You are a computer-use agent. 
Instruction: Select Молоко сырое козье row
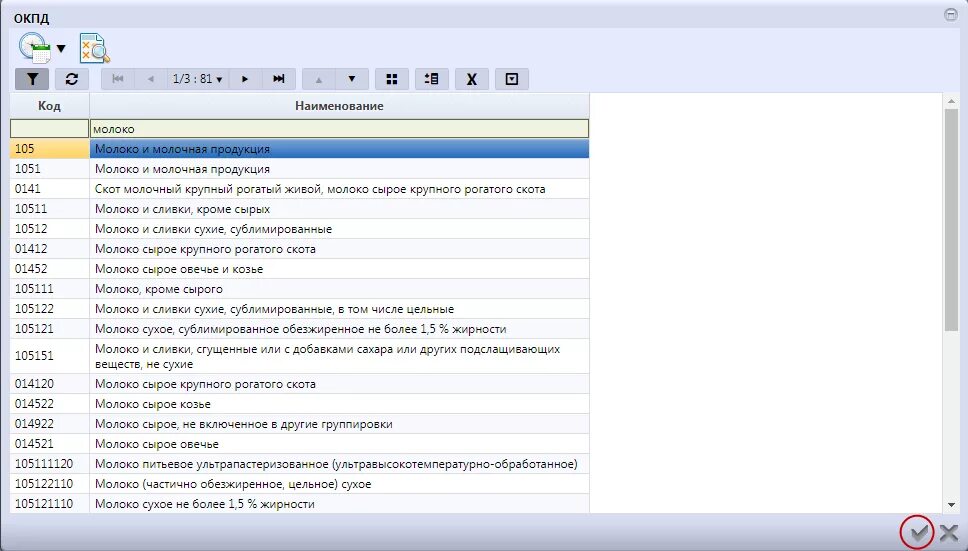[299, 404]
